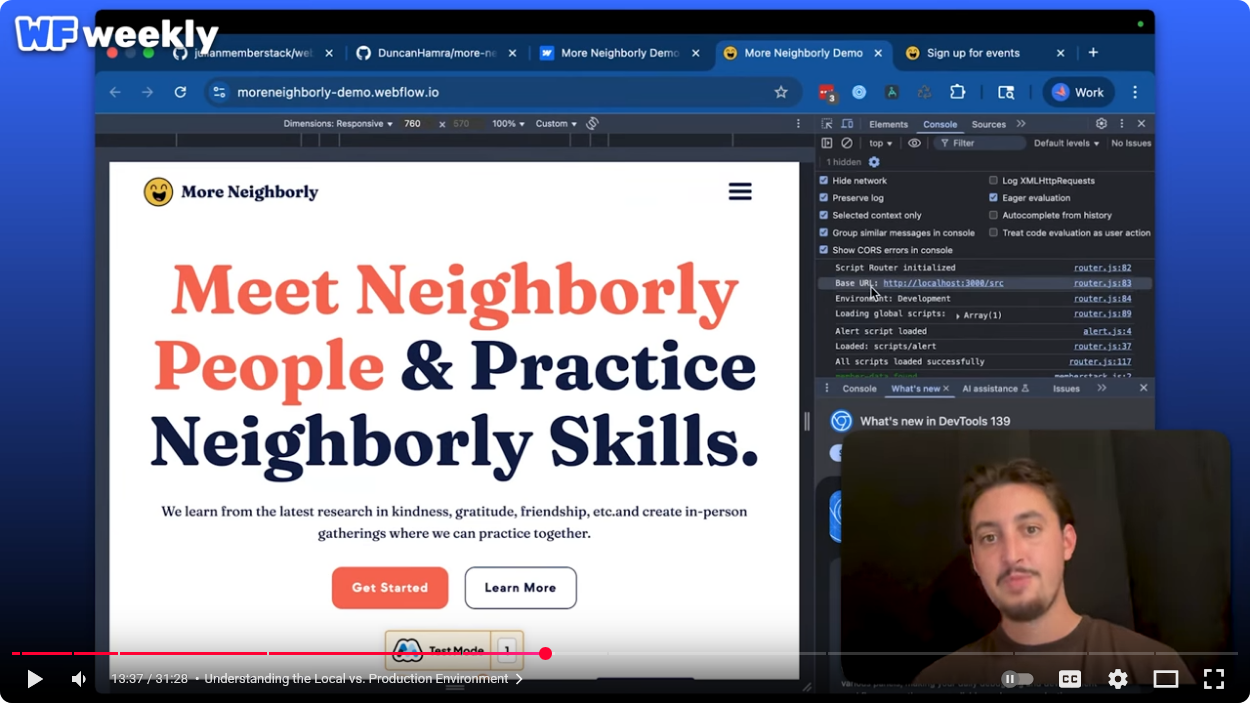Click the console Filter field
Viewport: 1250px width, 703px height.
[979, 143]
